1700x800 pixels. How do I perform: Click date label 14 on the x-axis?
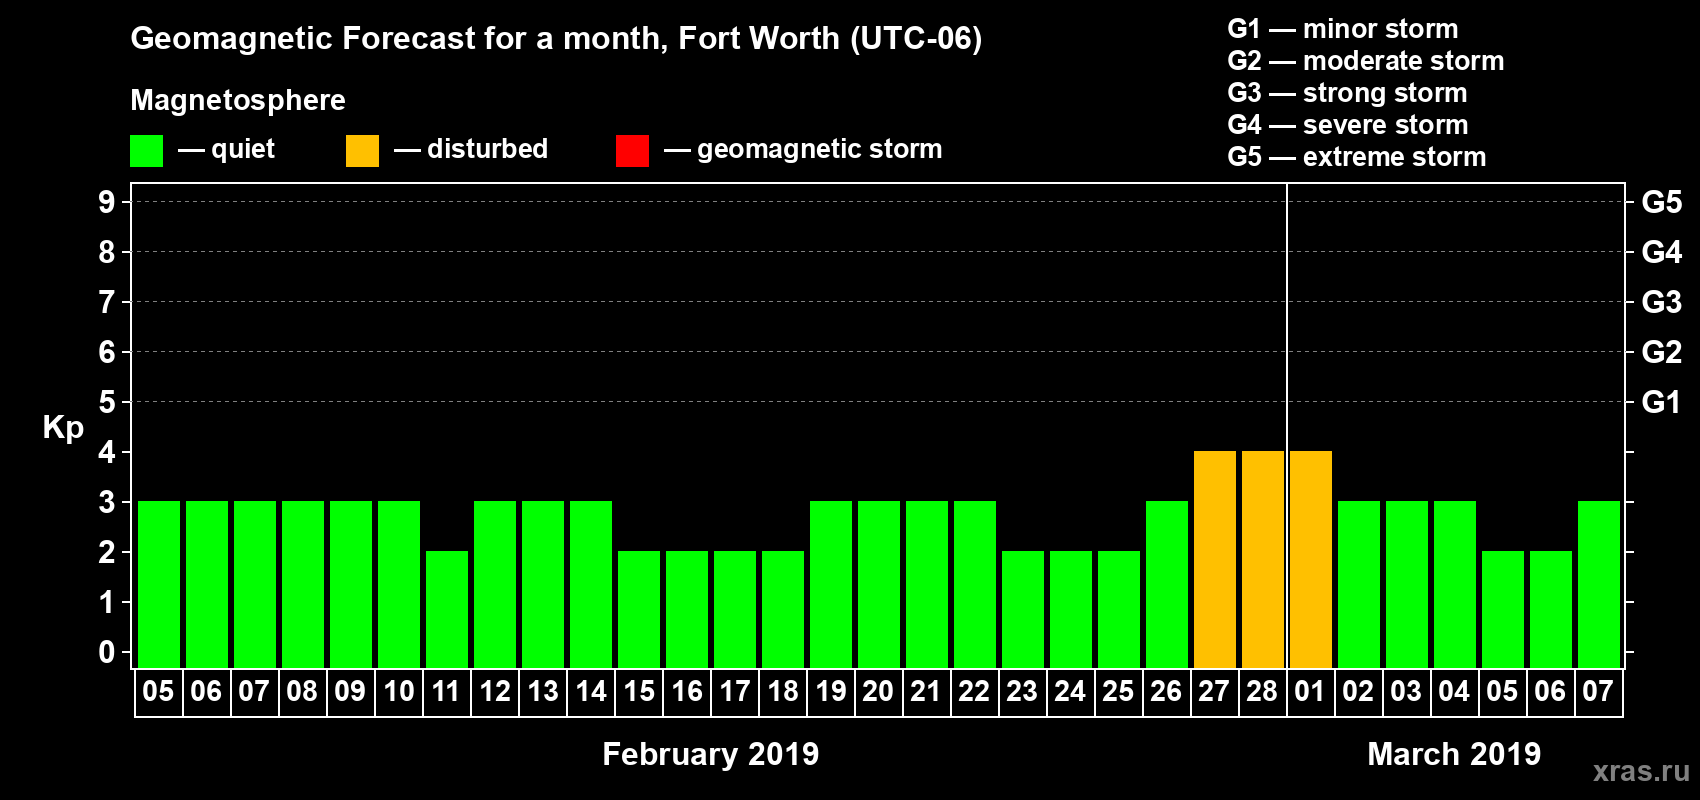tap(590, 691)
